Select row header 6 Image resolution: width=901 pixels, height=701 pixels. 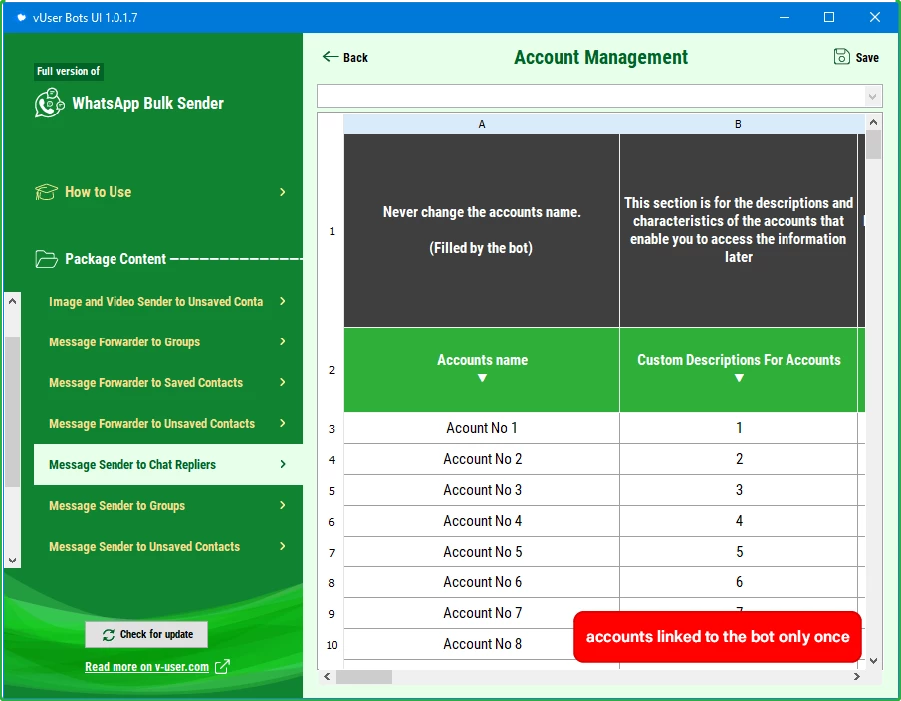332,522
